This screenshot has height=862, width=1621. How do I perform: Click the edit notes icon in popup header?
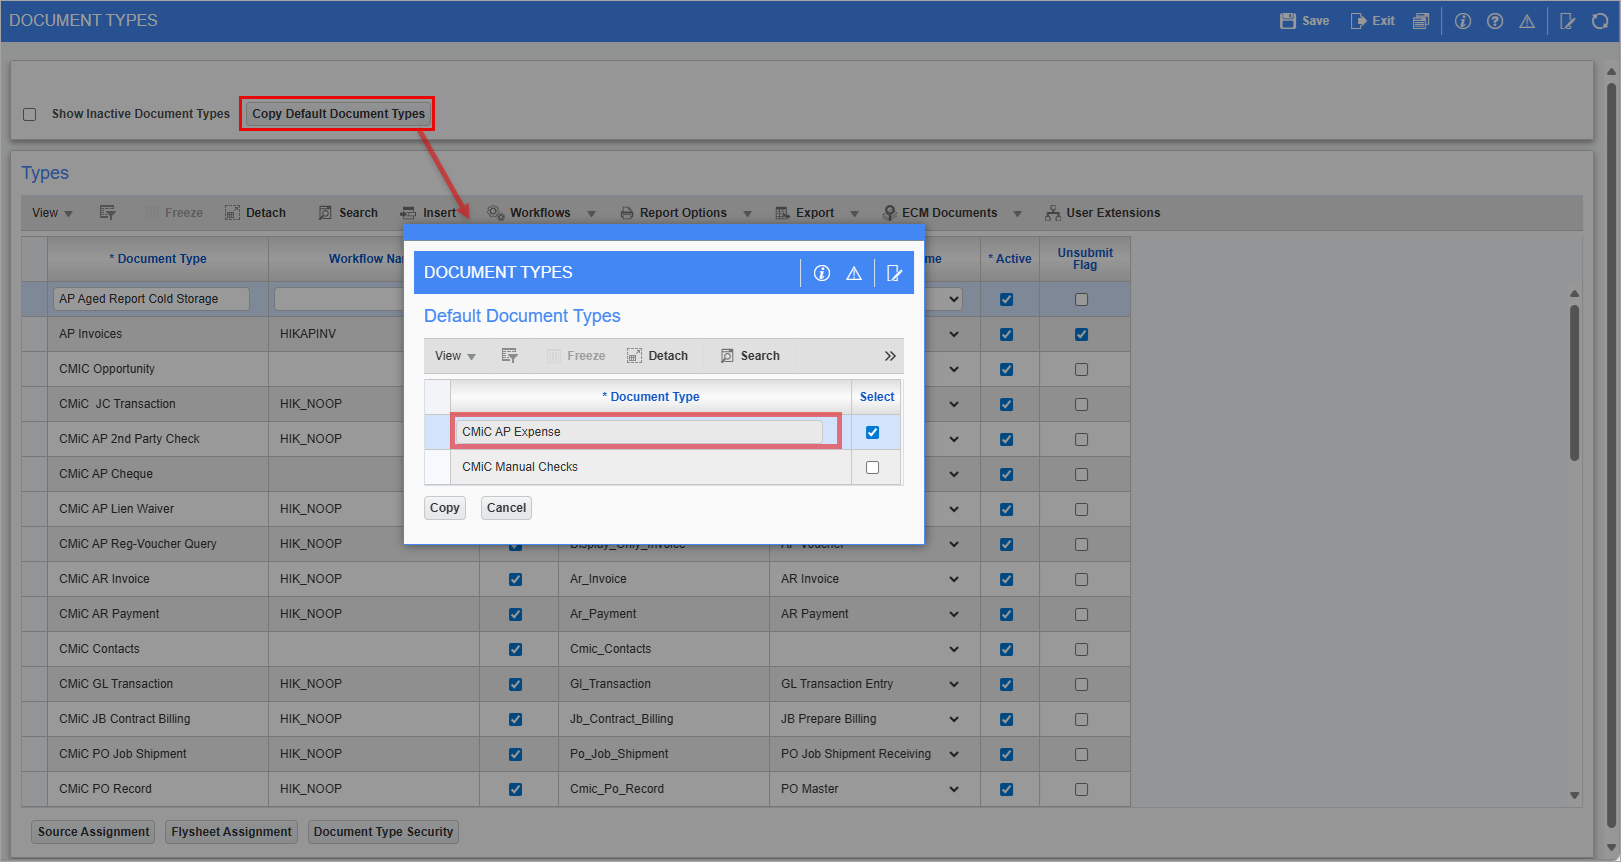point(894,273)
